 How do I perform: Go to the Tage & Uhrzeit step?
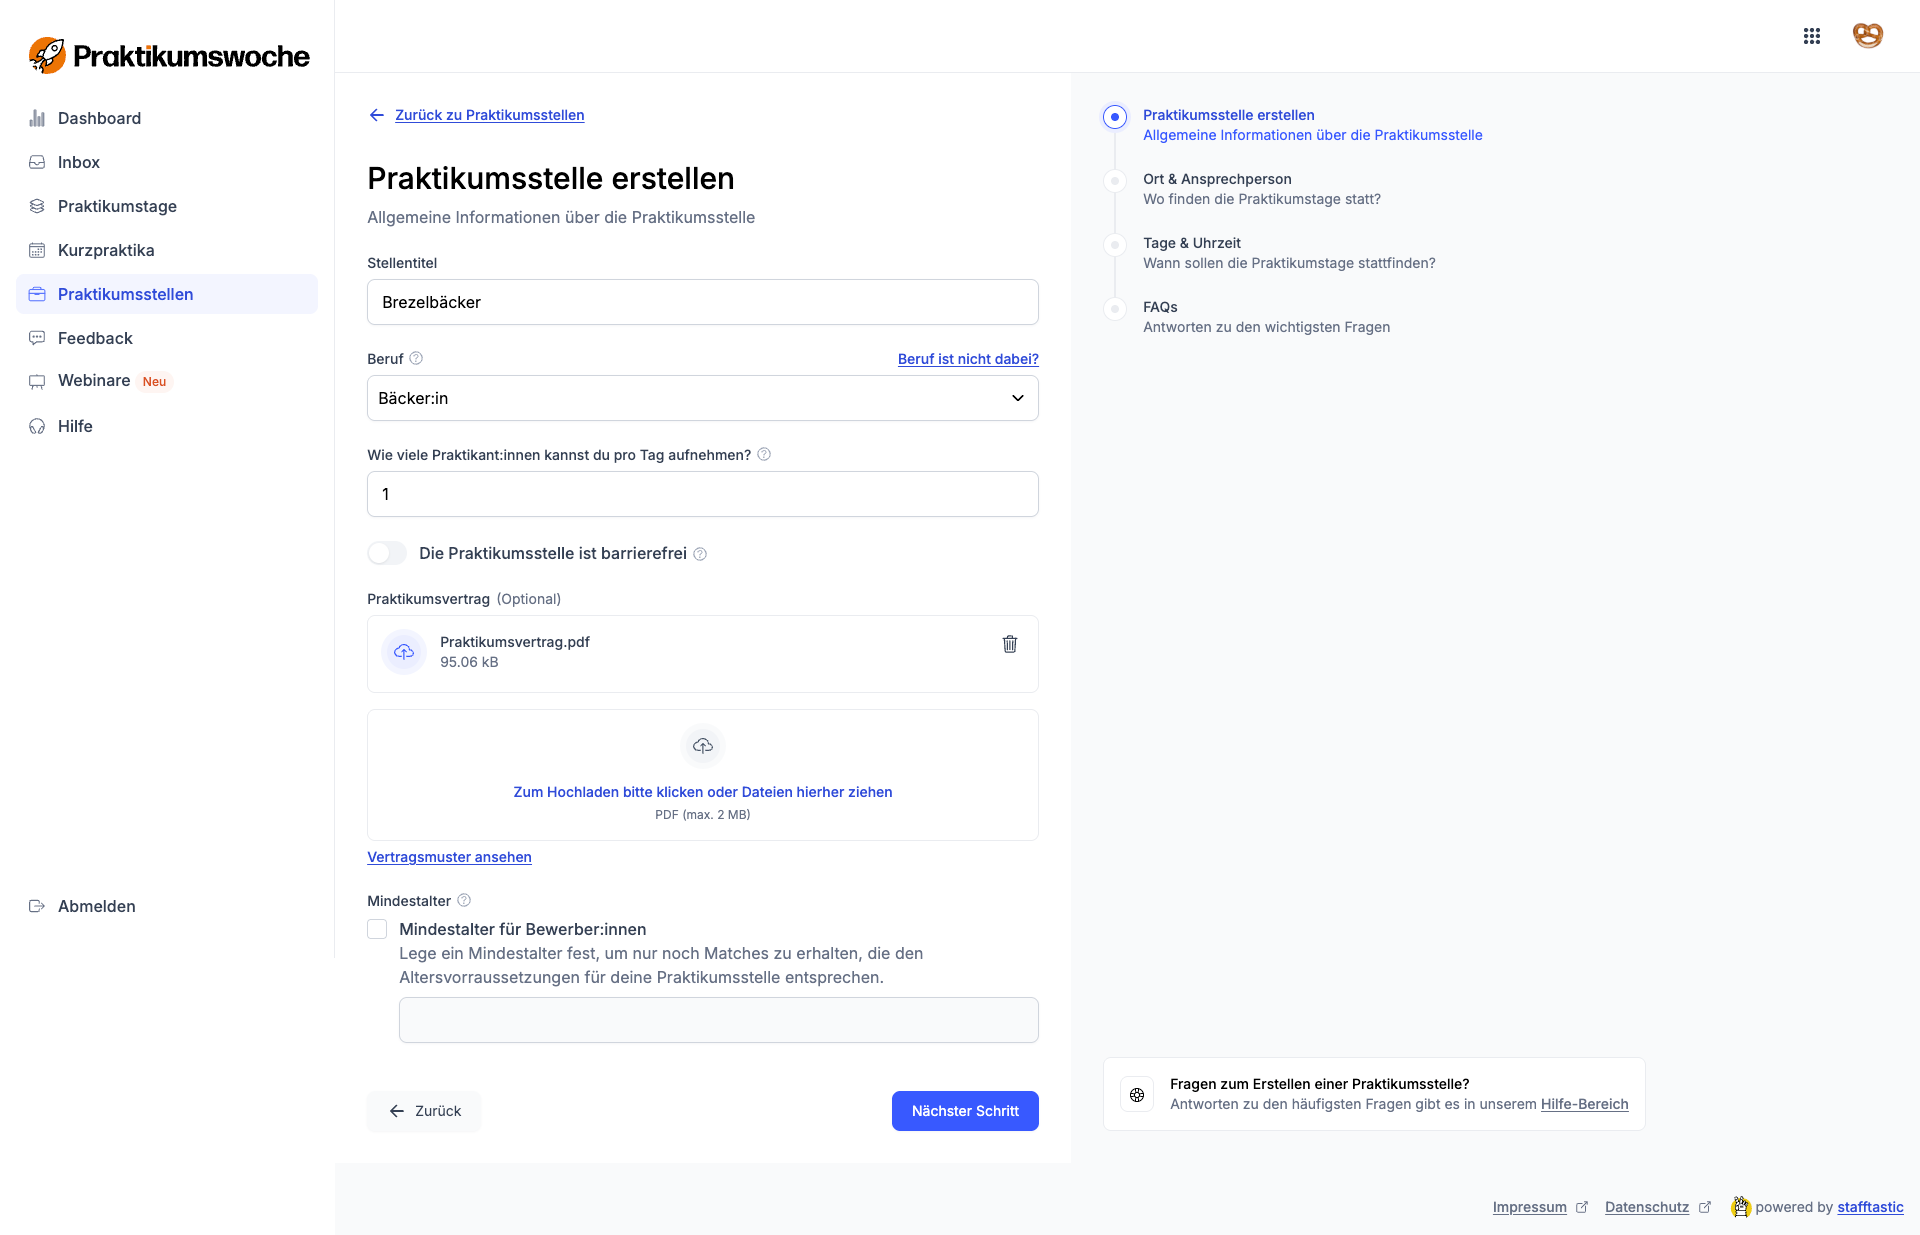(x=1191, y=243)
